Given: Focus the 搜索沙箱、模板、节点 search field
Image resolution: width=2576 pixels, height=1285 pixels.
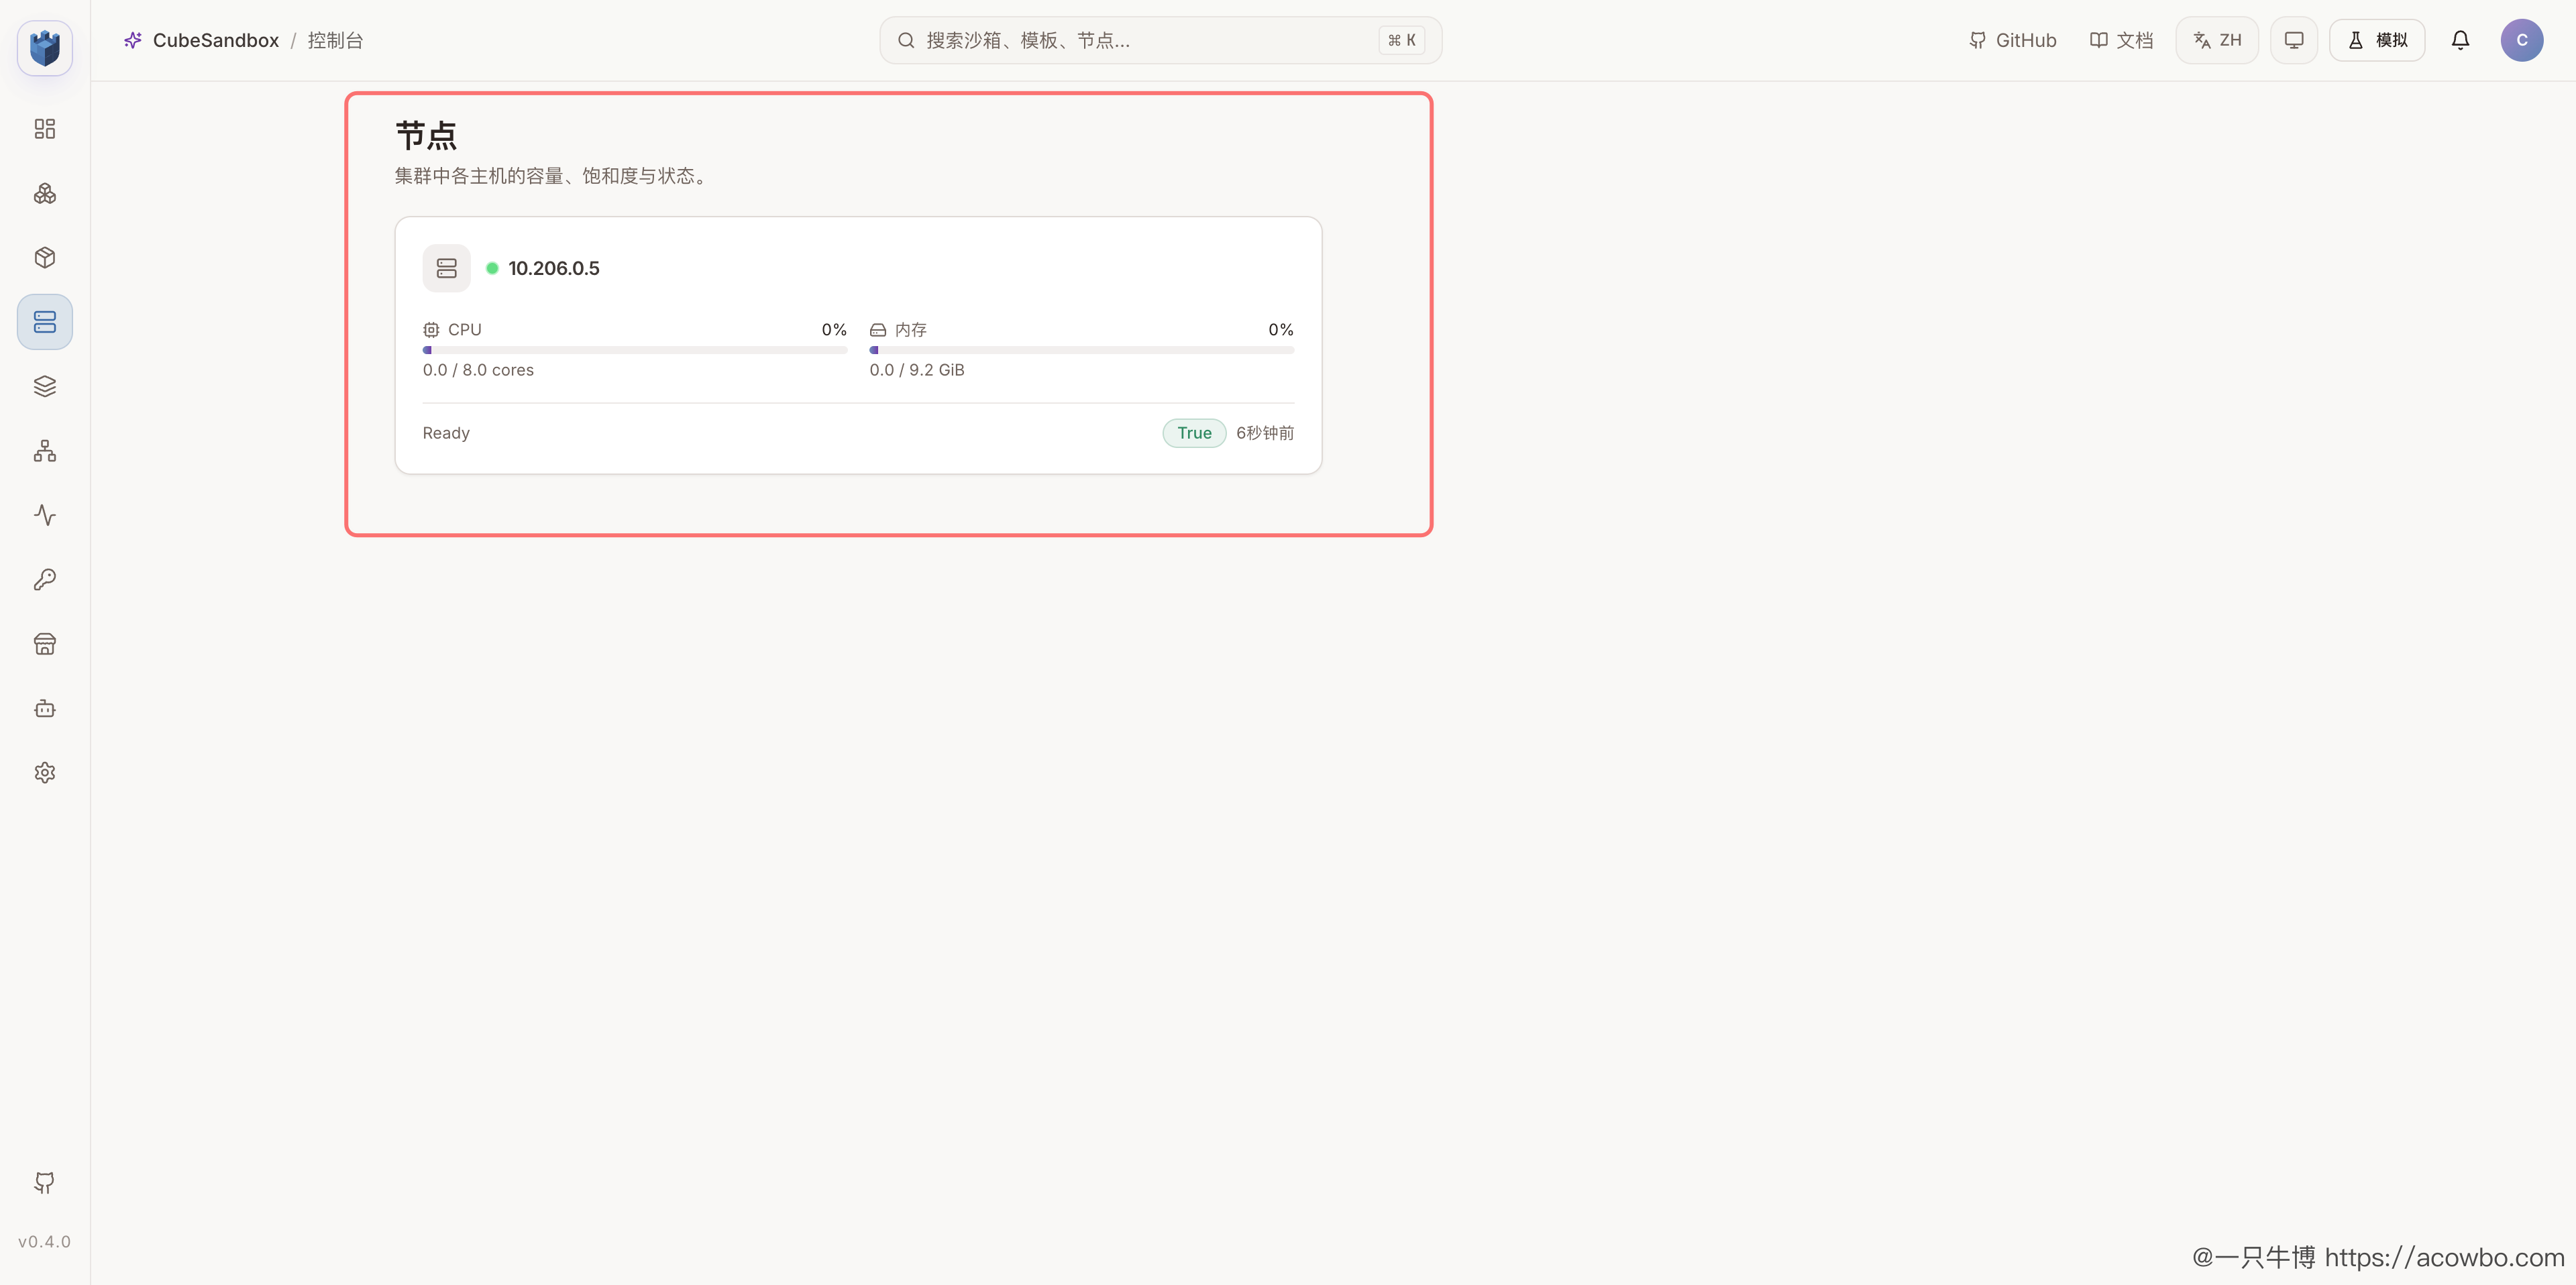Looking at the screenshot, I should [x=1160, y=40].
